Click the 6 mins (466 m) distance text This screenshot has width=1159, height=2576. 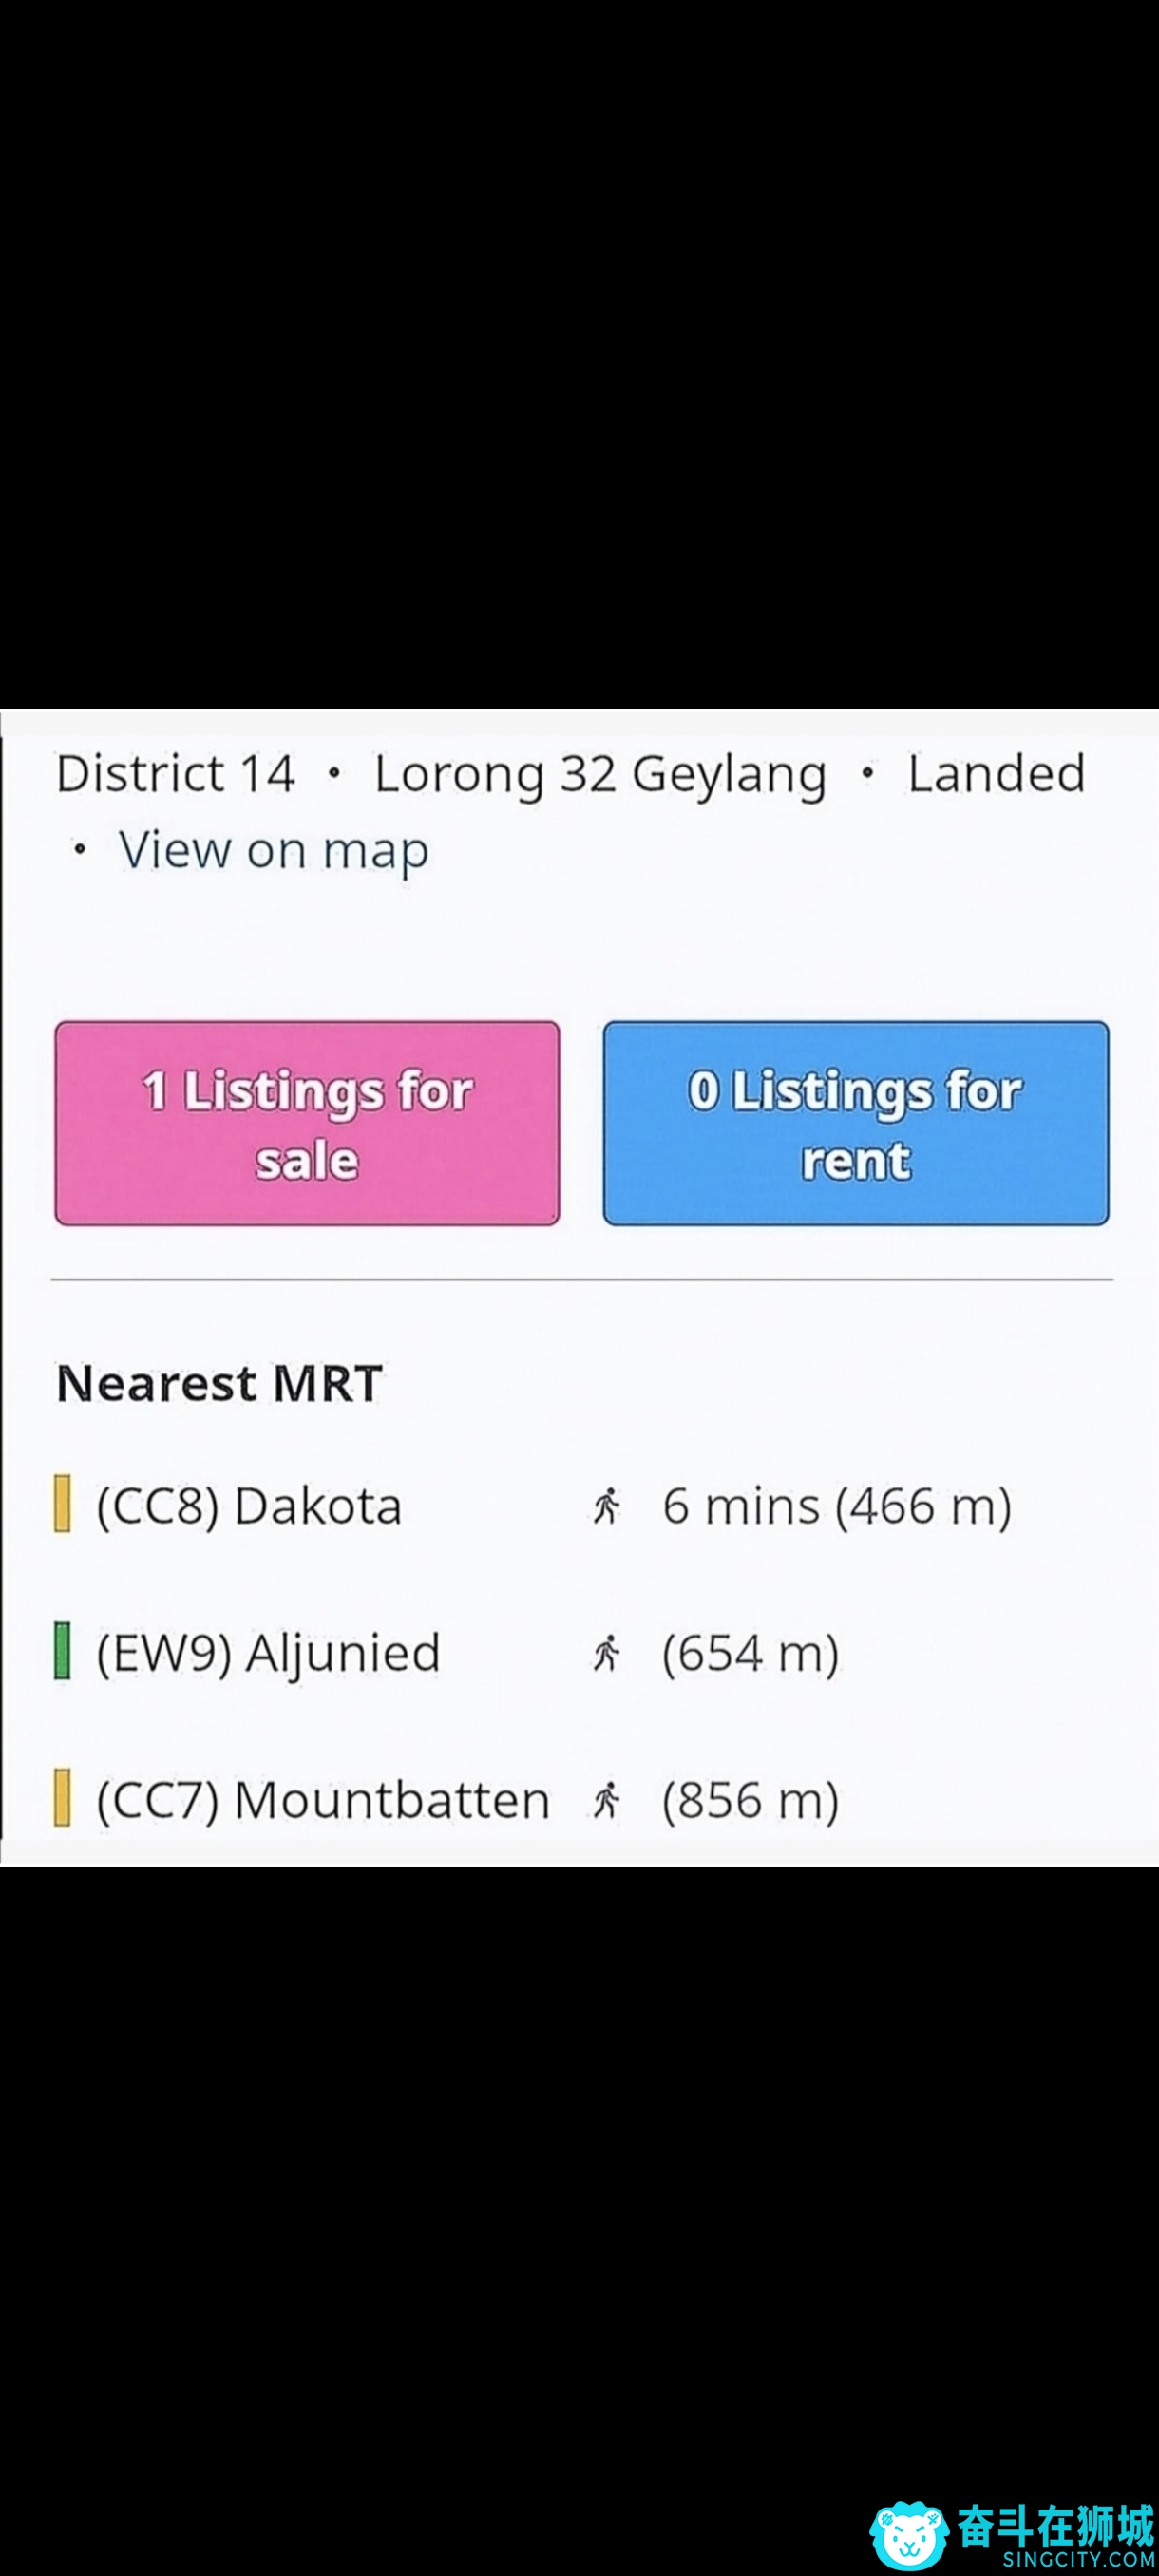pos(837,1506)
